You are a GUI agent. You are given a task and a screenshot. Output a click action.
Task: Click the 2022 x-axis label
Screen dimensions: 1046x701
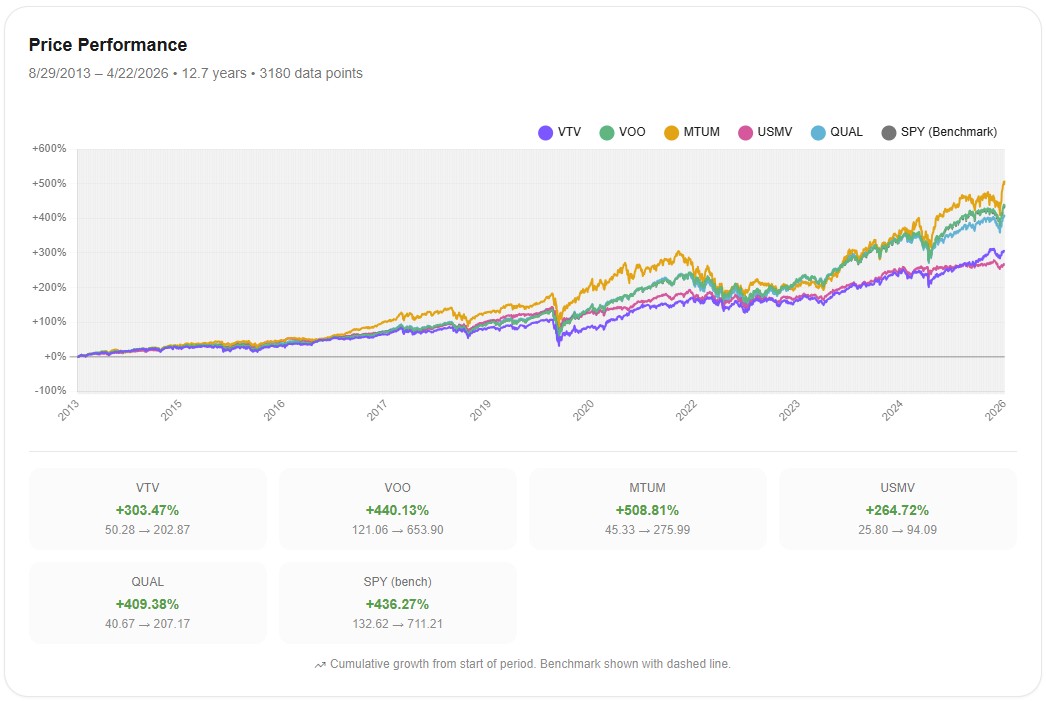click(x=686, y=410)
